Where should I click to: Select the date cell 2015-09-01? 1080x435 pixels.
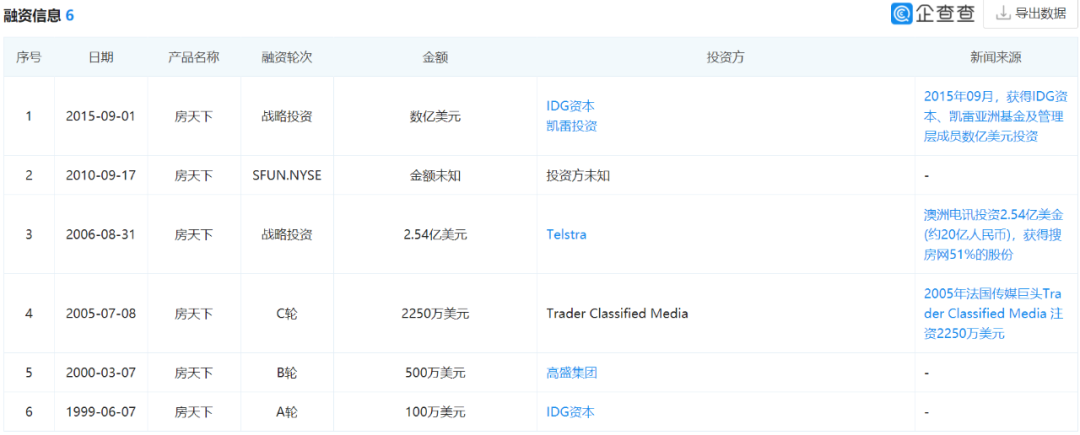click(x=101, y=116)
